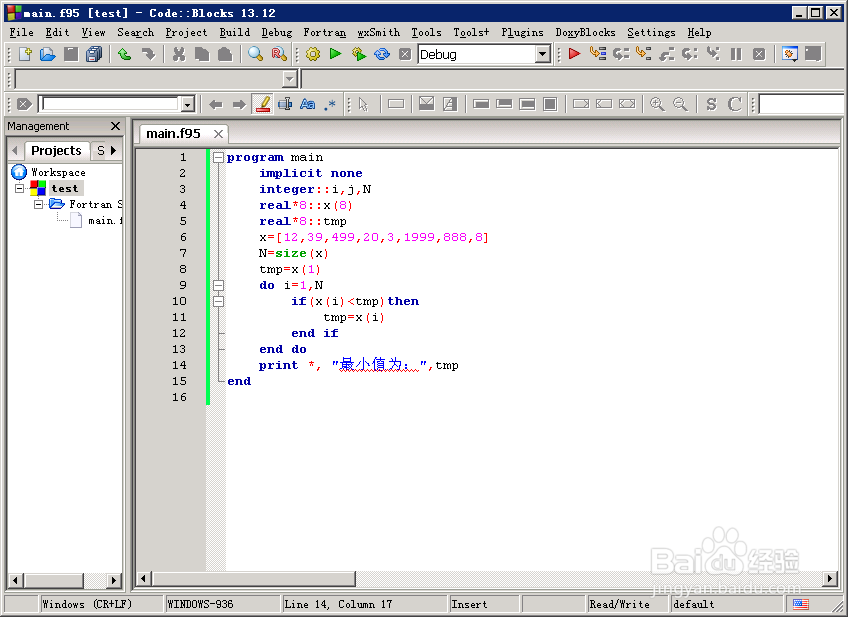Click the editor horizontal scrollbar thumb
This screenshot has width=848, height=617.
[x=254, y=579]
